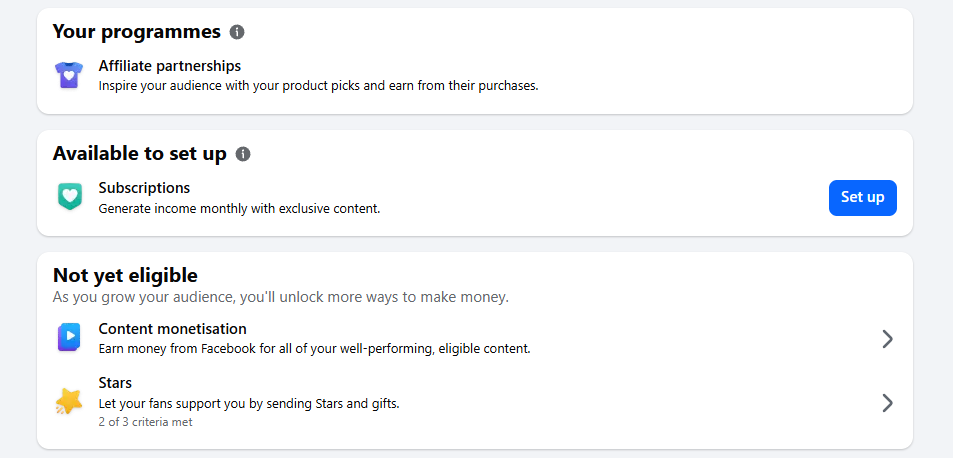The width and height of the screenshot is (953, 458).
Task: Select the Stars programme title
Action: point(115,383)
